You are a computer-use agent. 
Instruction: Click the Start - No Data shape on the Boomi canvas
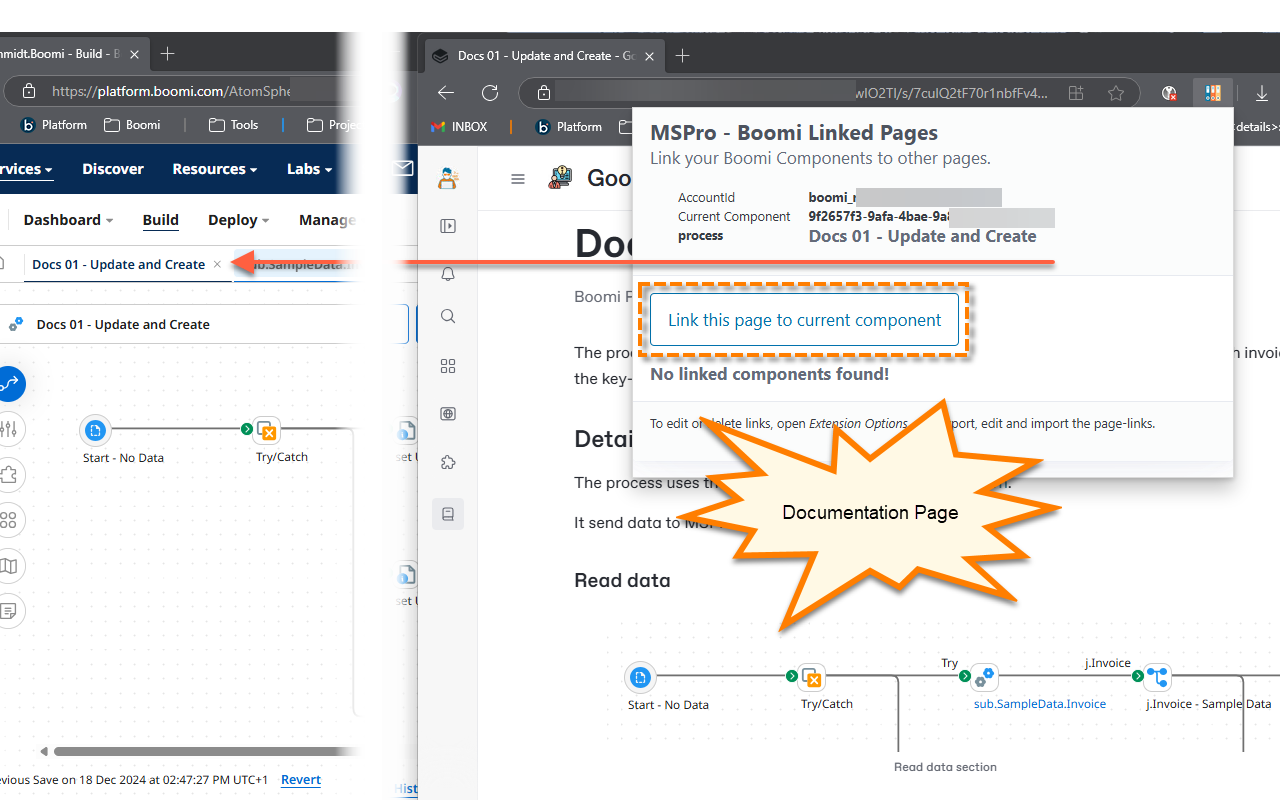(95, 430)
